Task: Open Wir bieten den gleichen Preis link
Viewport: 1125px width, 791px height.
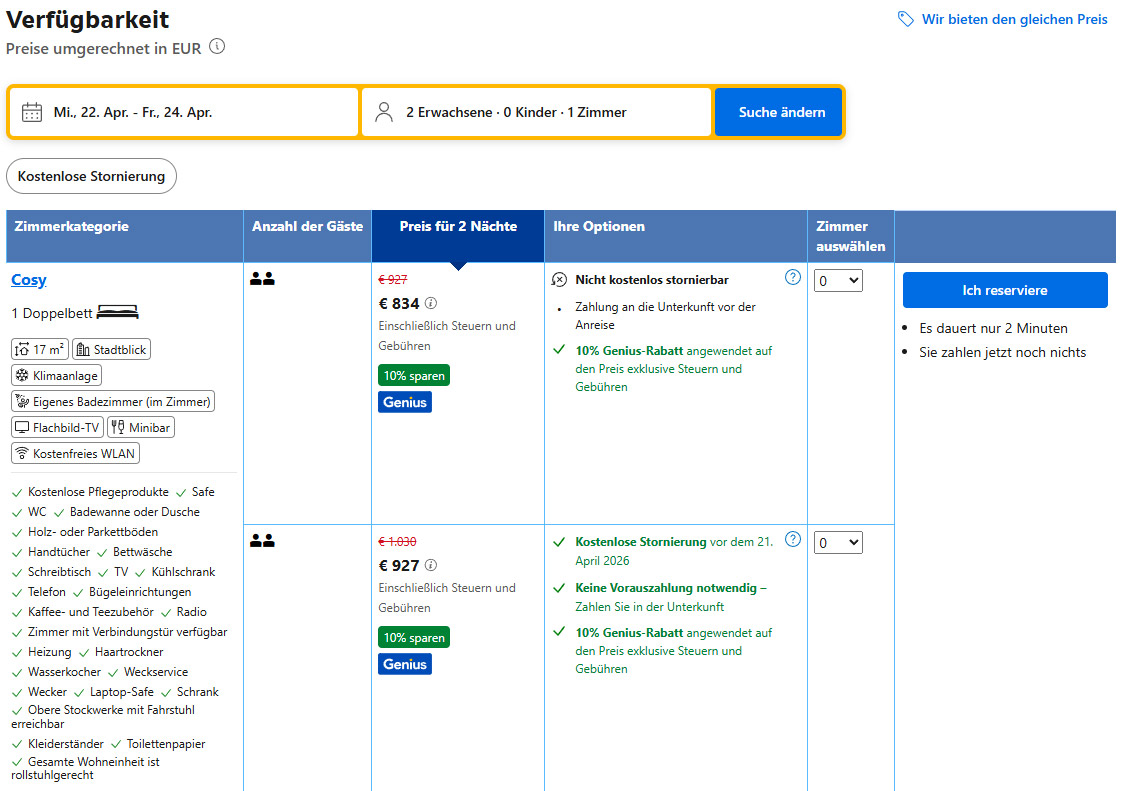Action: [1014, 19]
